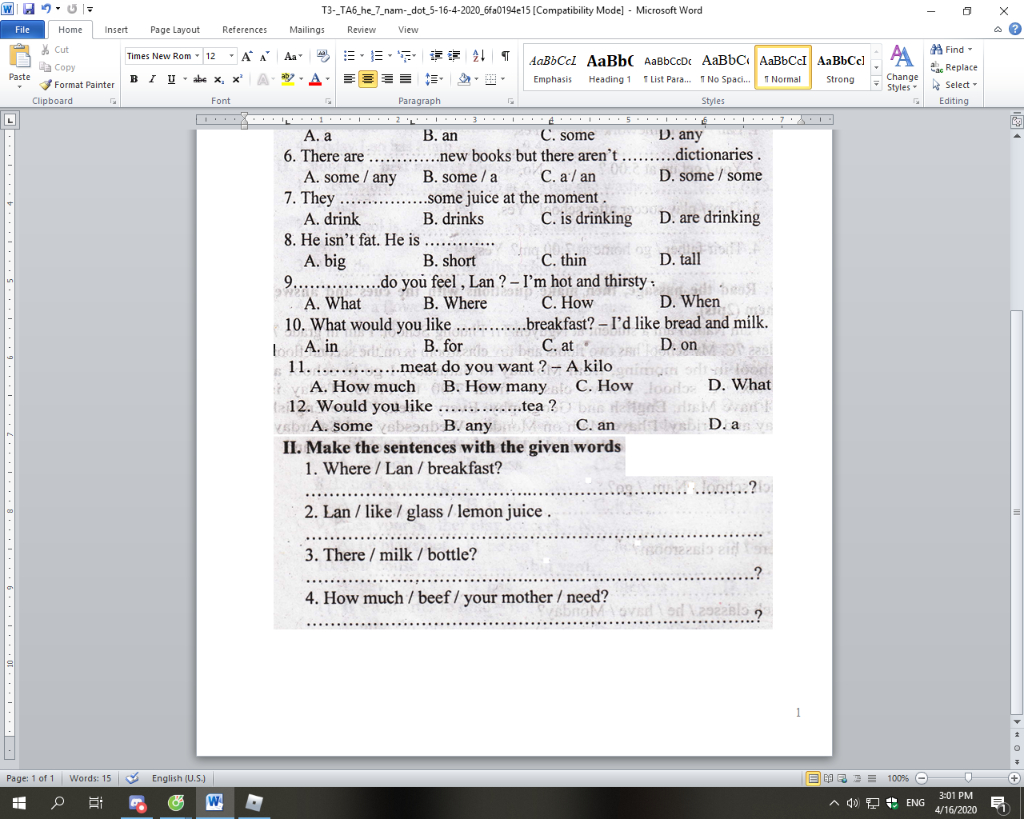Open the Font dialog launcher
The width and height of the screenshot is (1024, 819).
[328, 101]
